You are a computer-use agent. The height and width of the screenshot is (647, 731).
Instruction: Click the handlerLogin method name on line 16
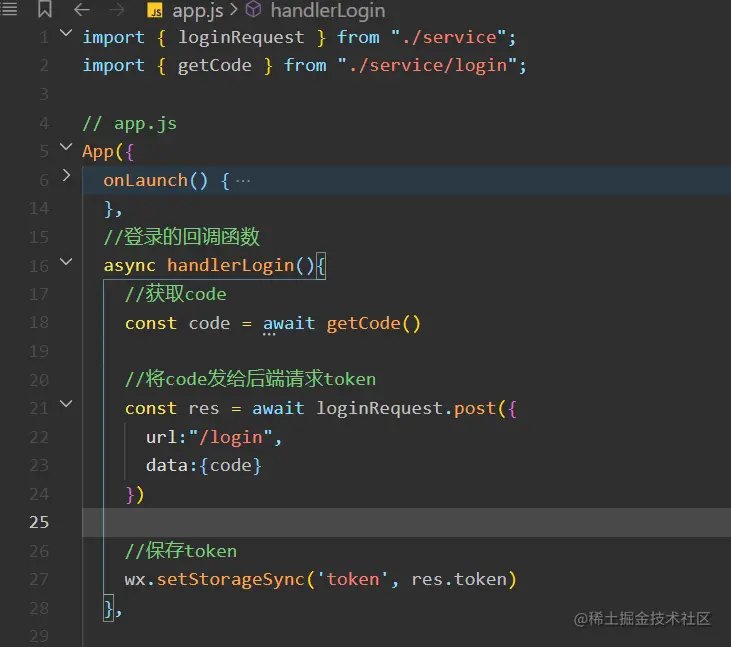[230, 266]
